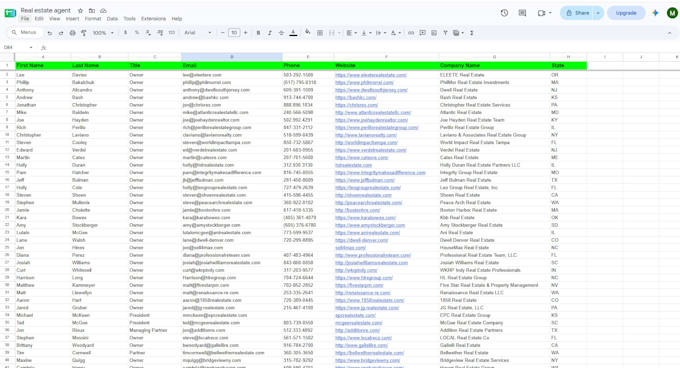
Task: Star the Real estate agent document
Action: [80, 10]
